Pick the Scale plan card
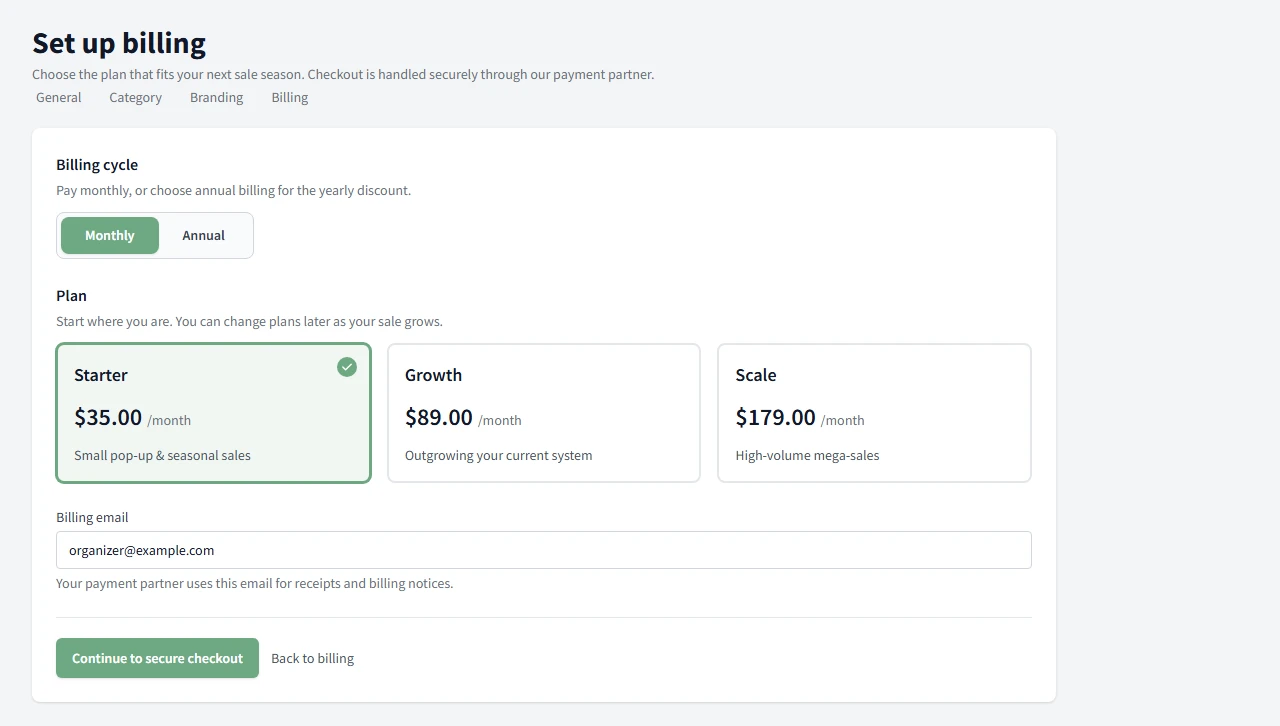Screen dimensions: 1280x726 tap(874, 413)
